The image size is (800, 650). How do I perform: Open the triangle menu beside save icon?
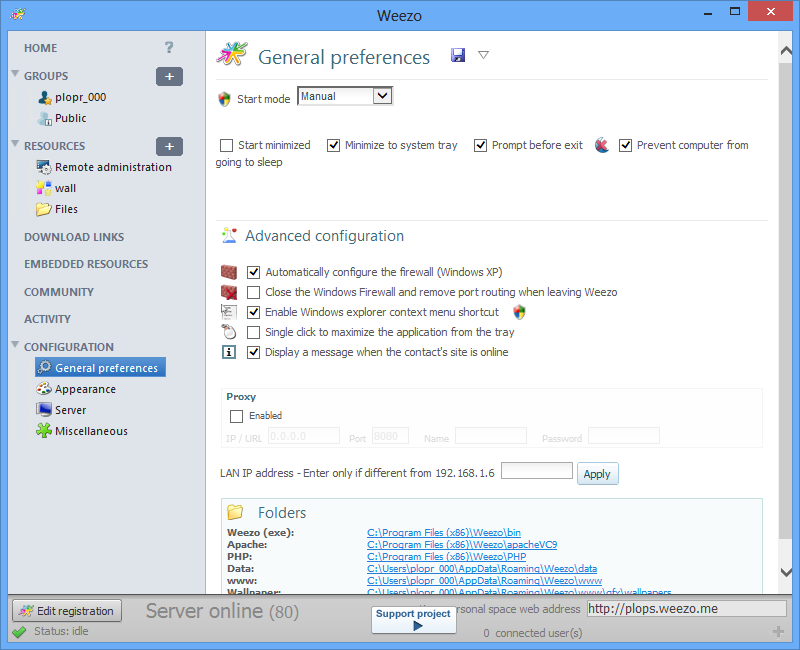[483, 55]
